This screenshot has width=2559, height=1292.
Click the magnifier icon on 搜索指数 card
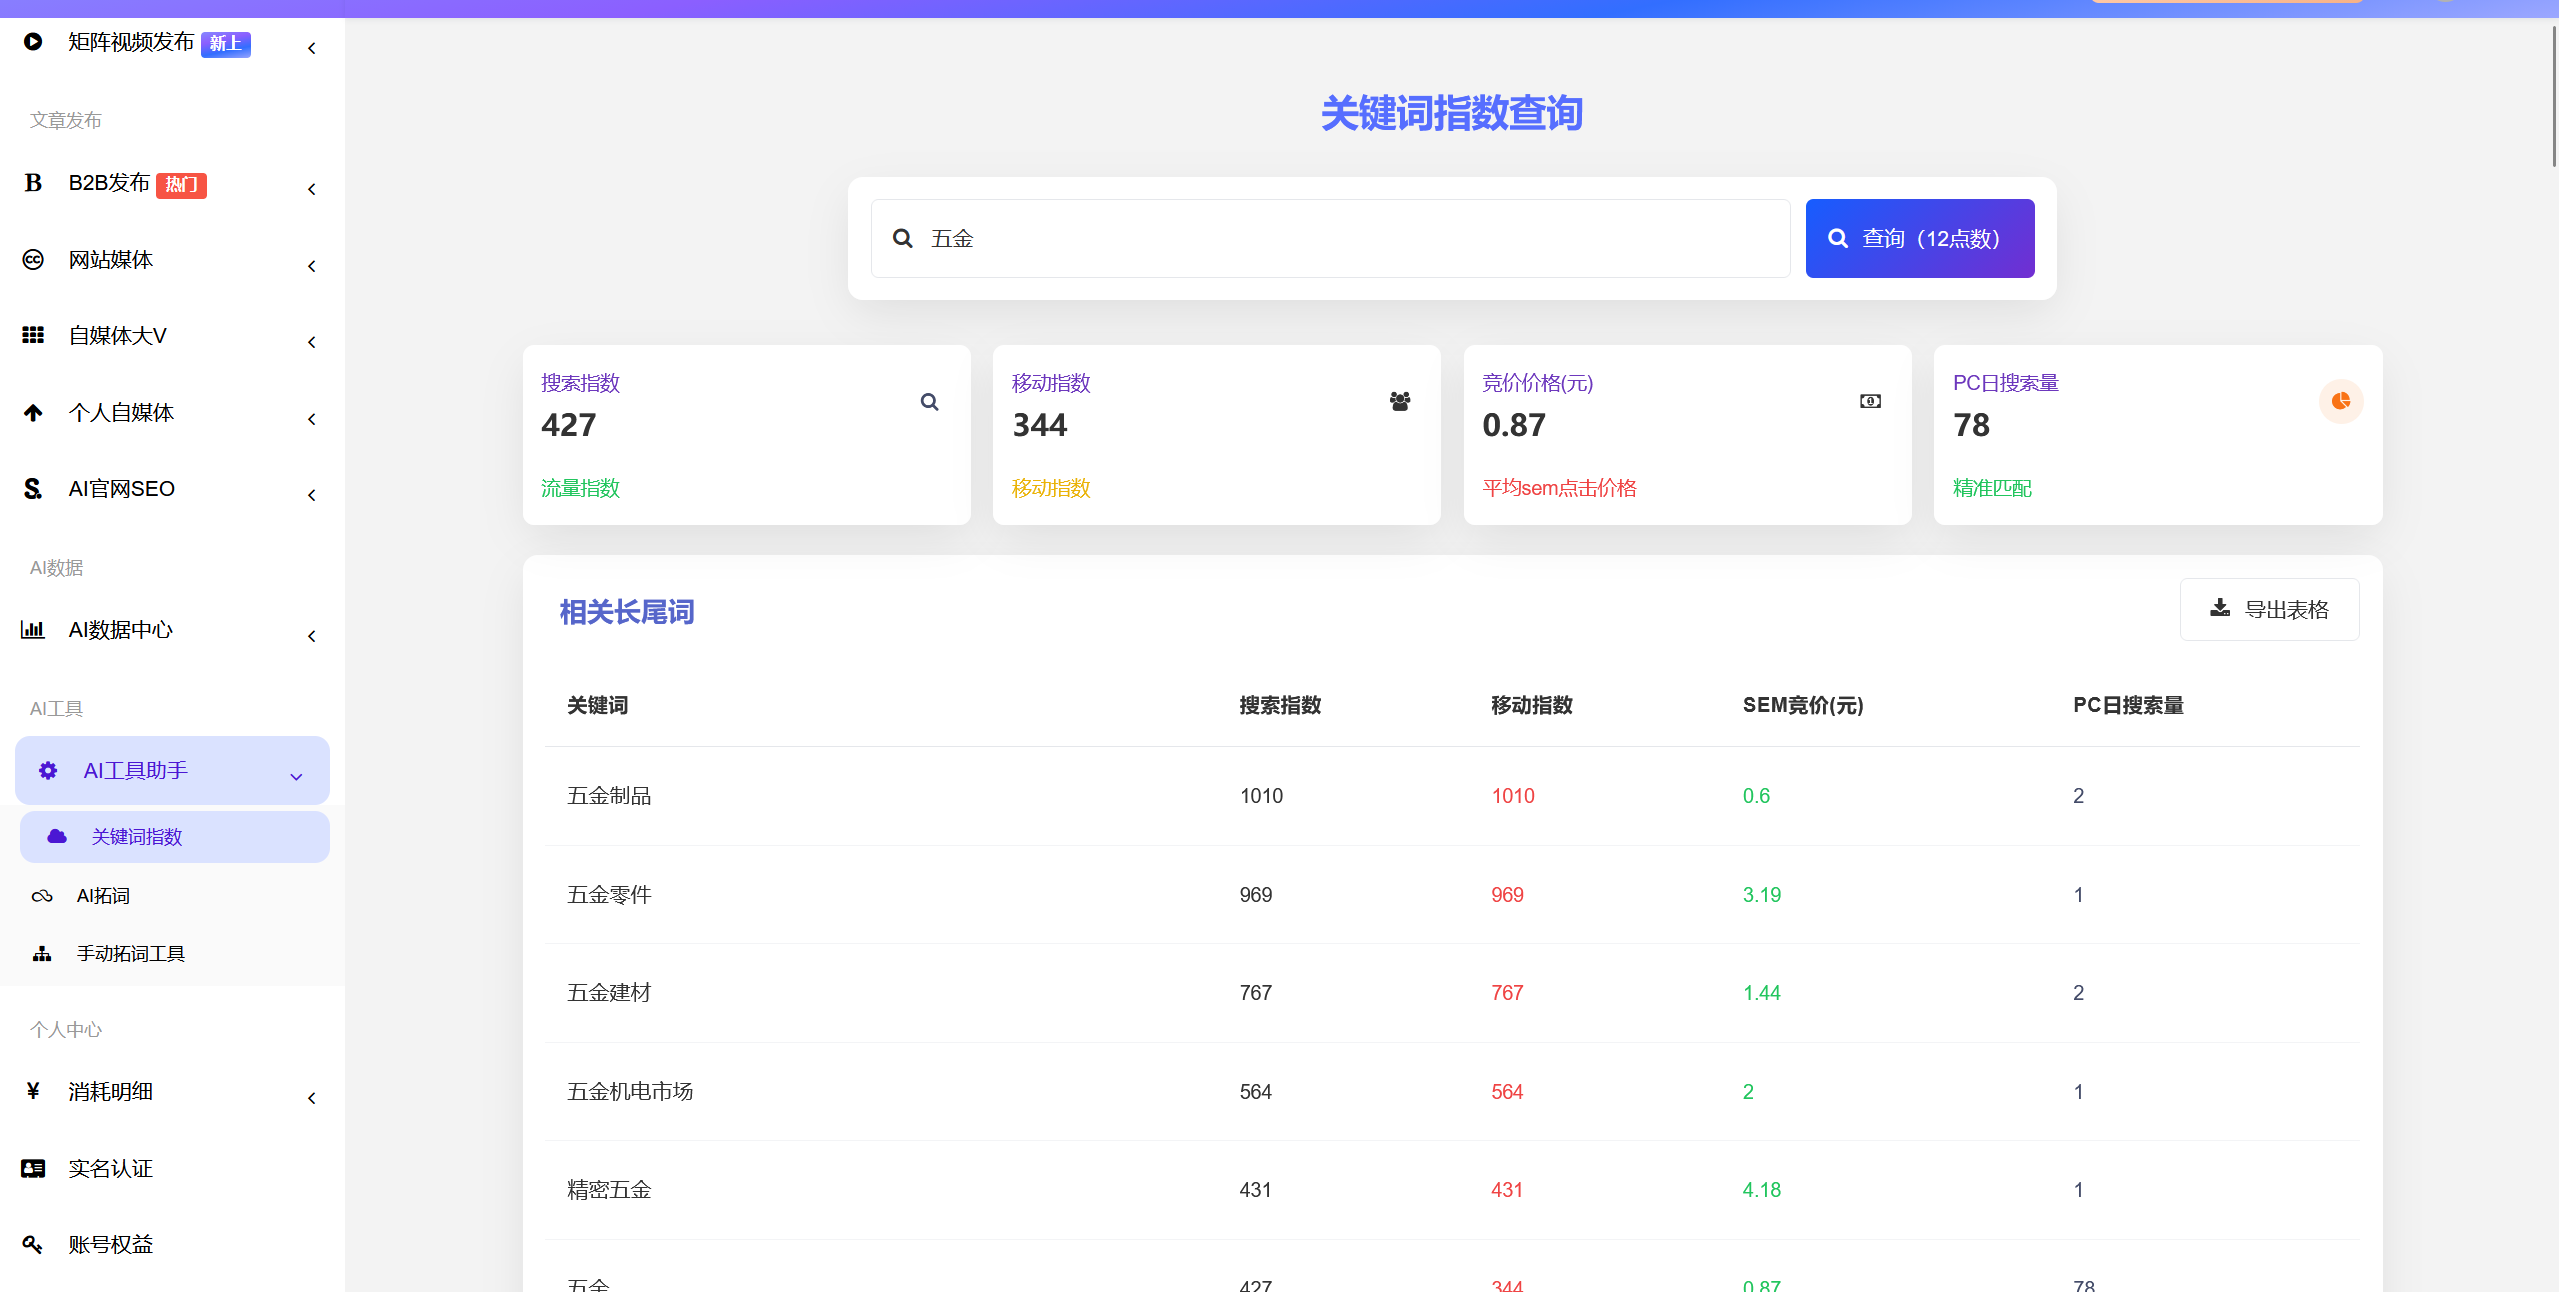[930, 402]
